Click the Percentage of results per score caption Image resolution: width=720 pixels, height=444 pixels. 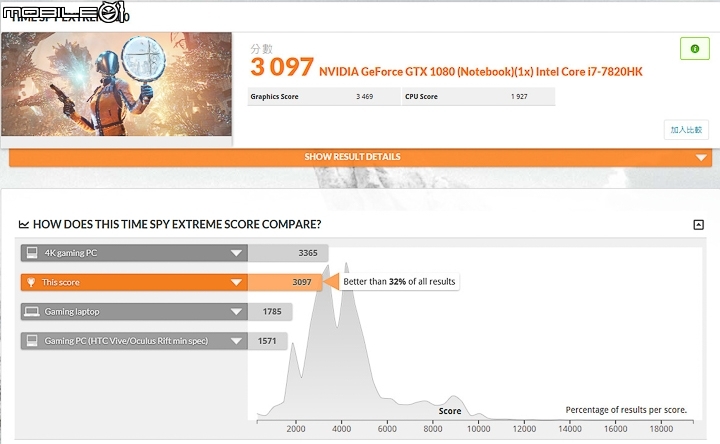[626, 410]
